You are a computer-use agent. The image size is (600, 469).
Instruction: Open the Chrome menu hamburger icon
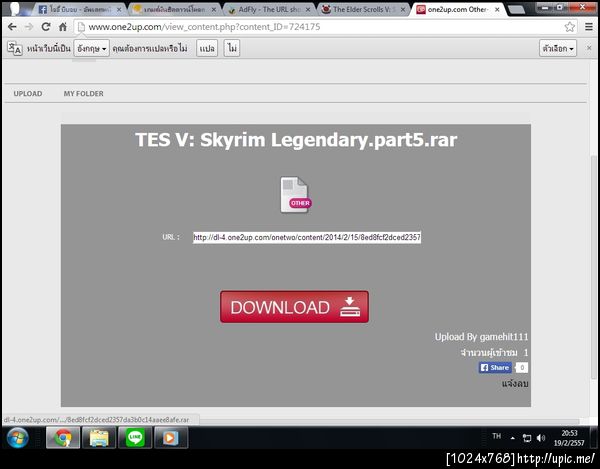(x=589, y=27)
